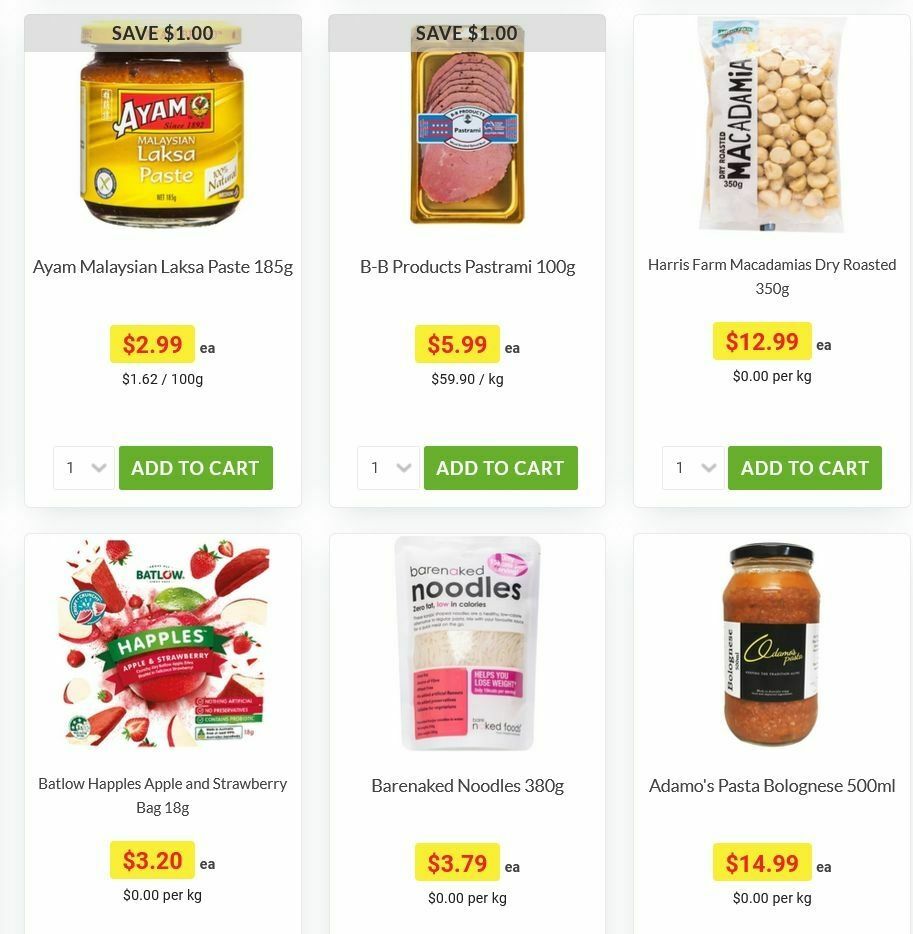This screenshot has width=913, height=934.
Task: Expand quantity dropdown for Ayam Laksa Paste
Action: point(84,468)
